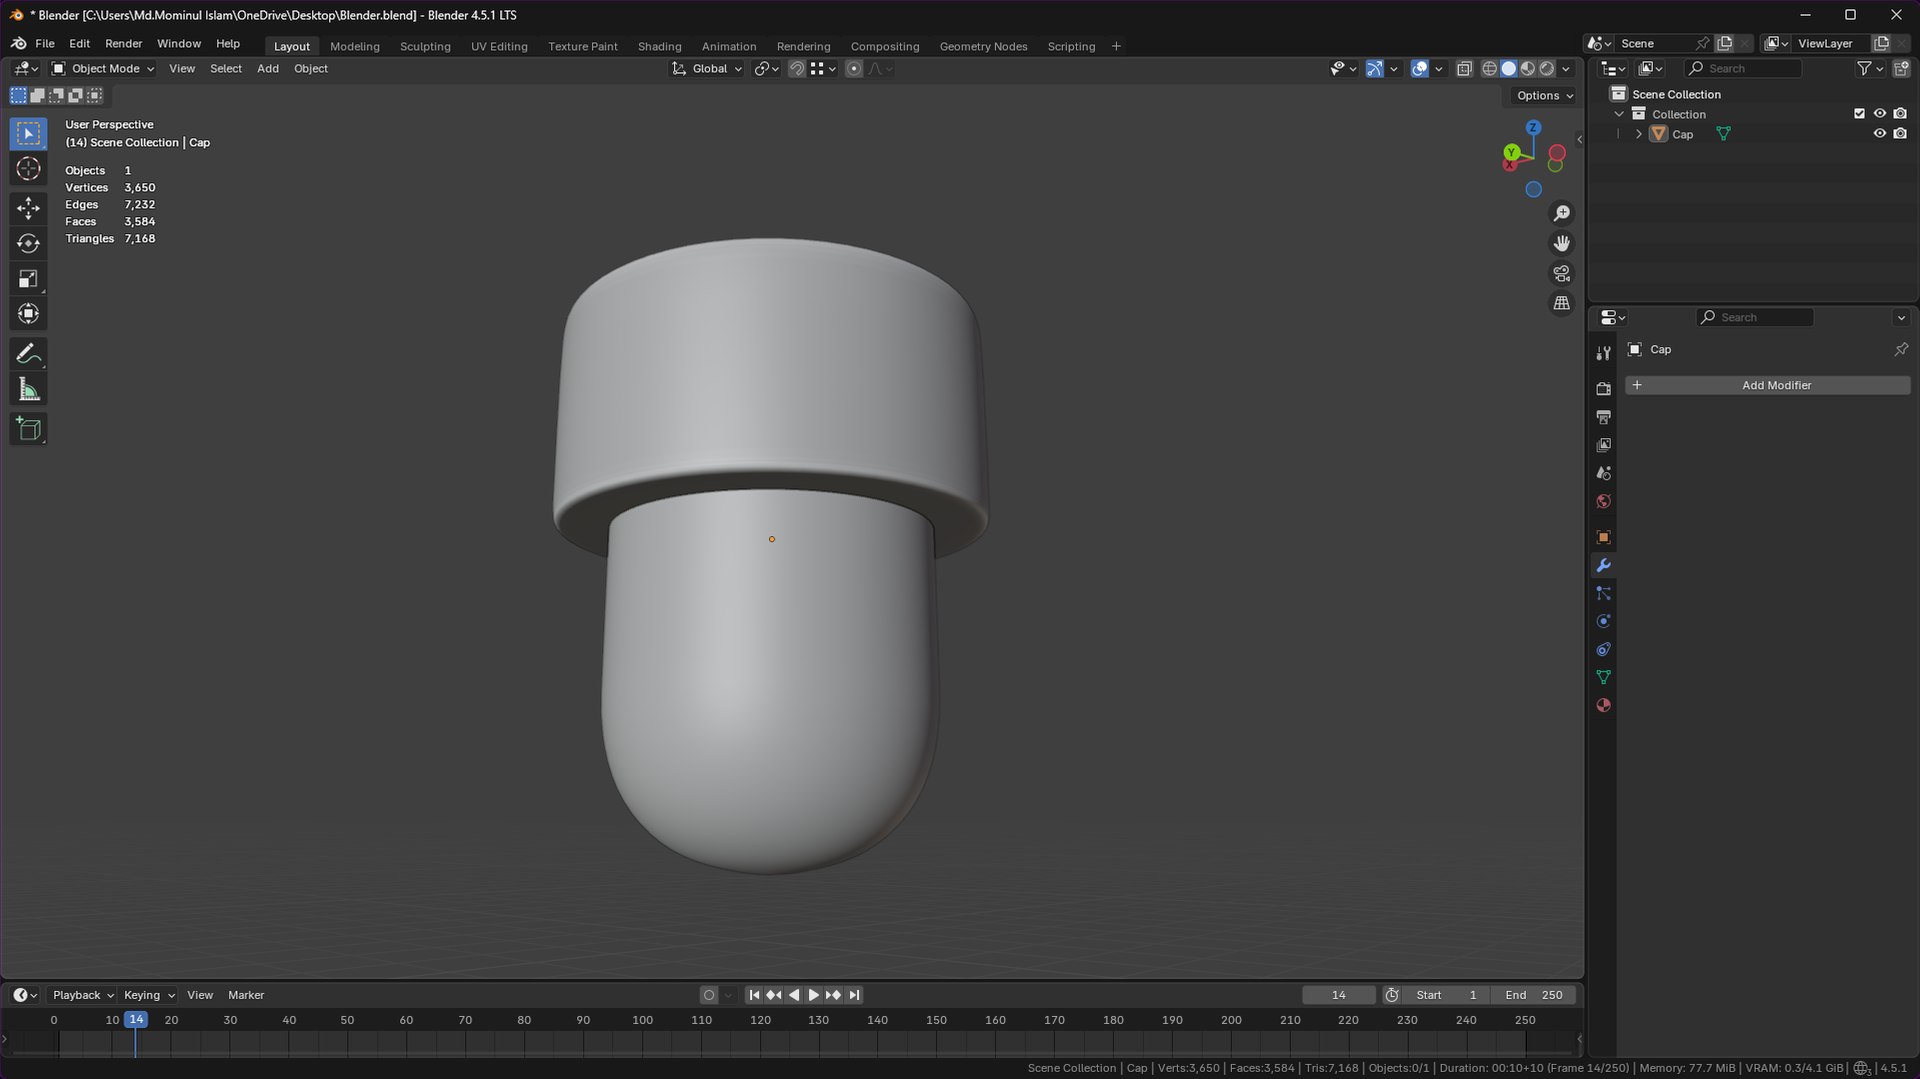Open the Render menu

click(123, 44)
